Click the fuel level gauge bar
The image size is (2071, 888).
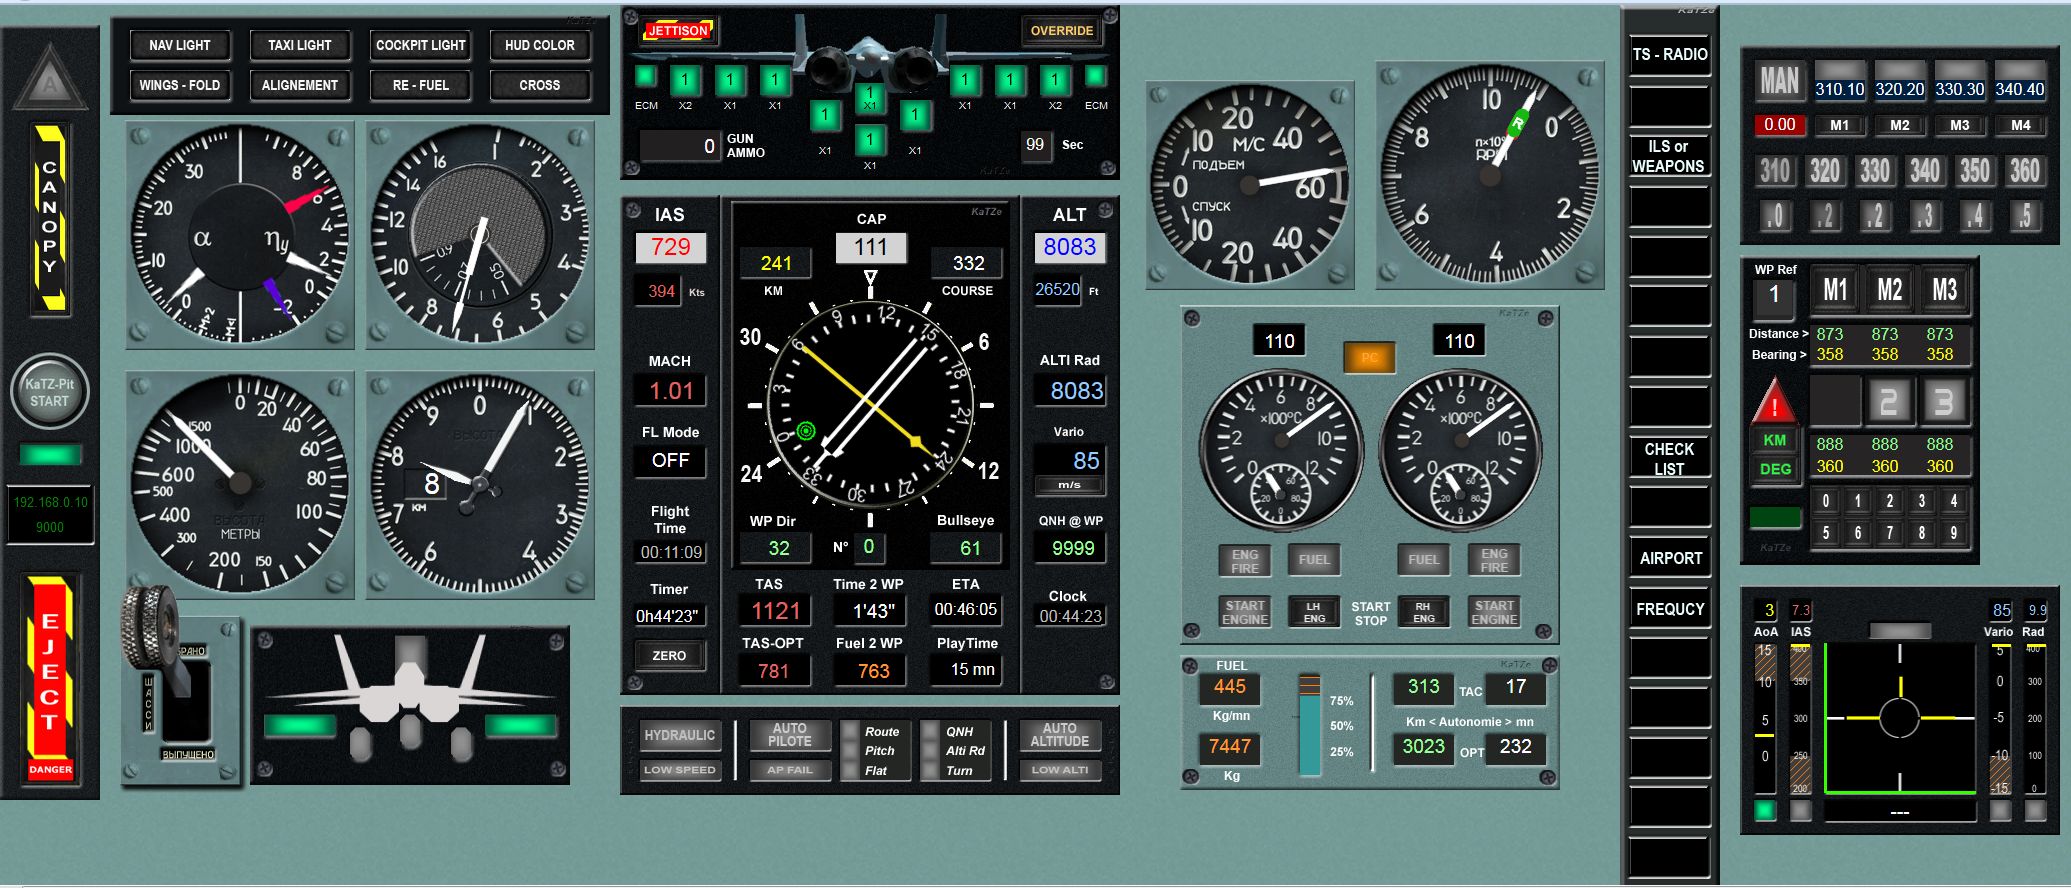pos(1309,726)
